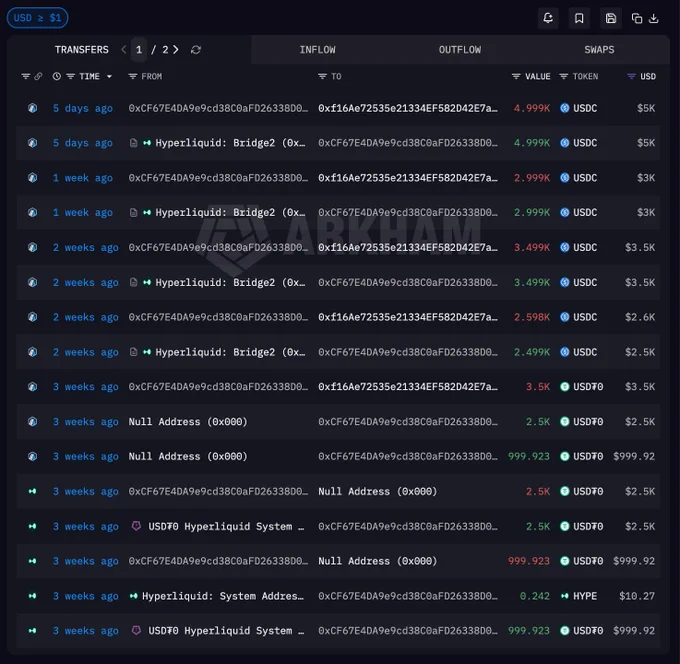Click '3 weeks ago' in the 3.5K USDT0 row
Image resolution: width=680 pixels, height=664 pixels.
(x=85, y=386)
